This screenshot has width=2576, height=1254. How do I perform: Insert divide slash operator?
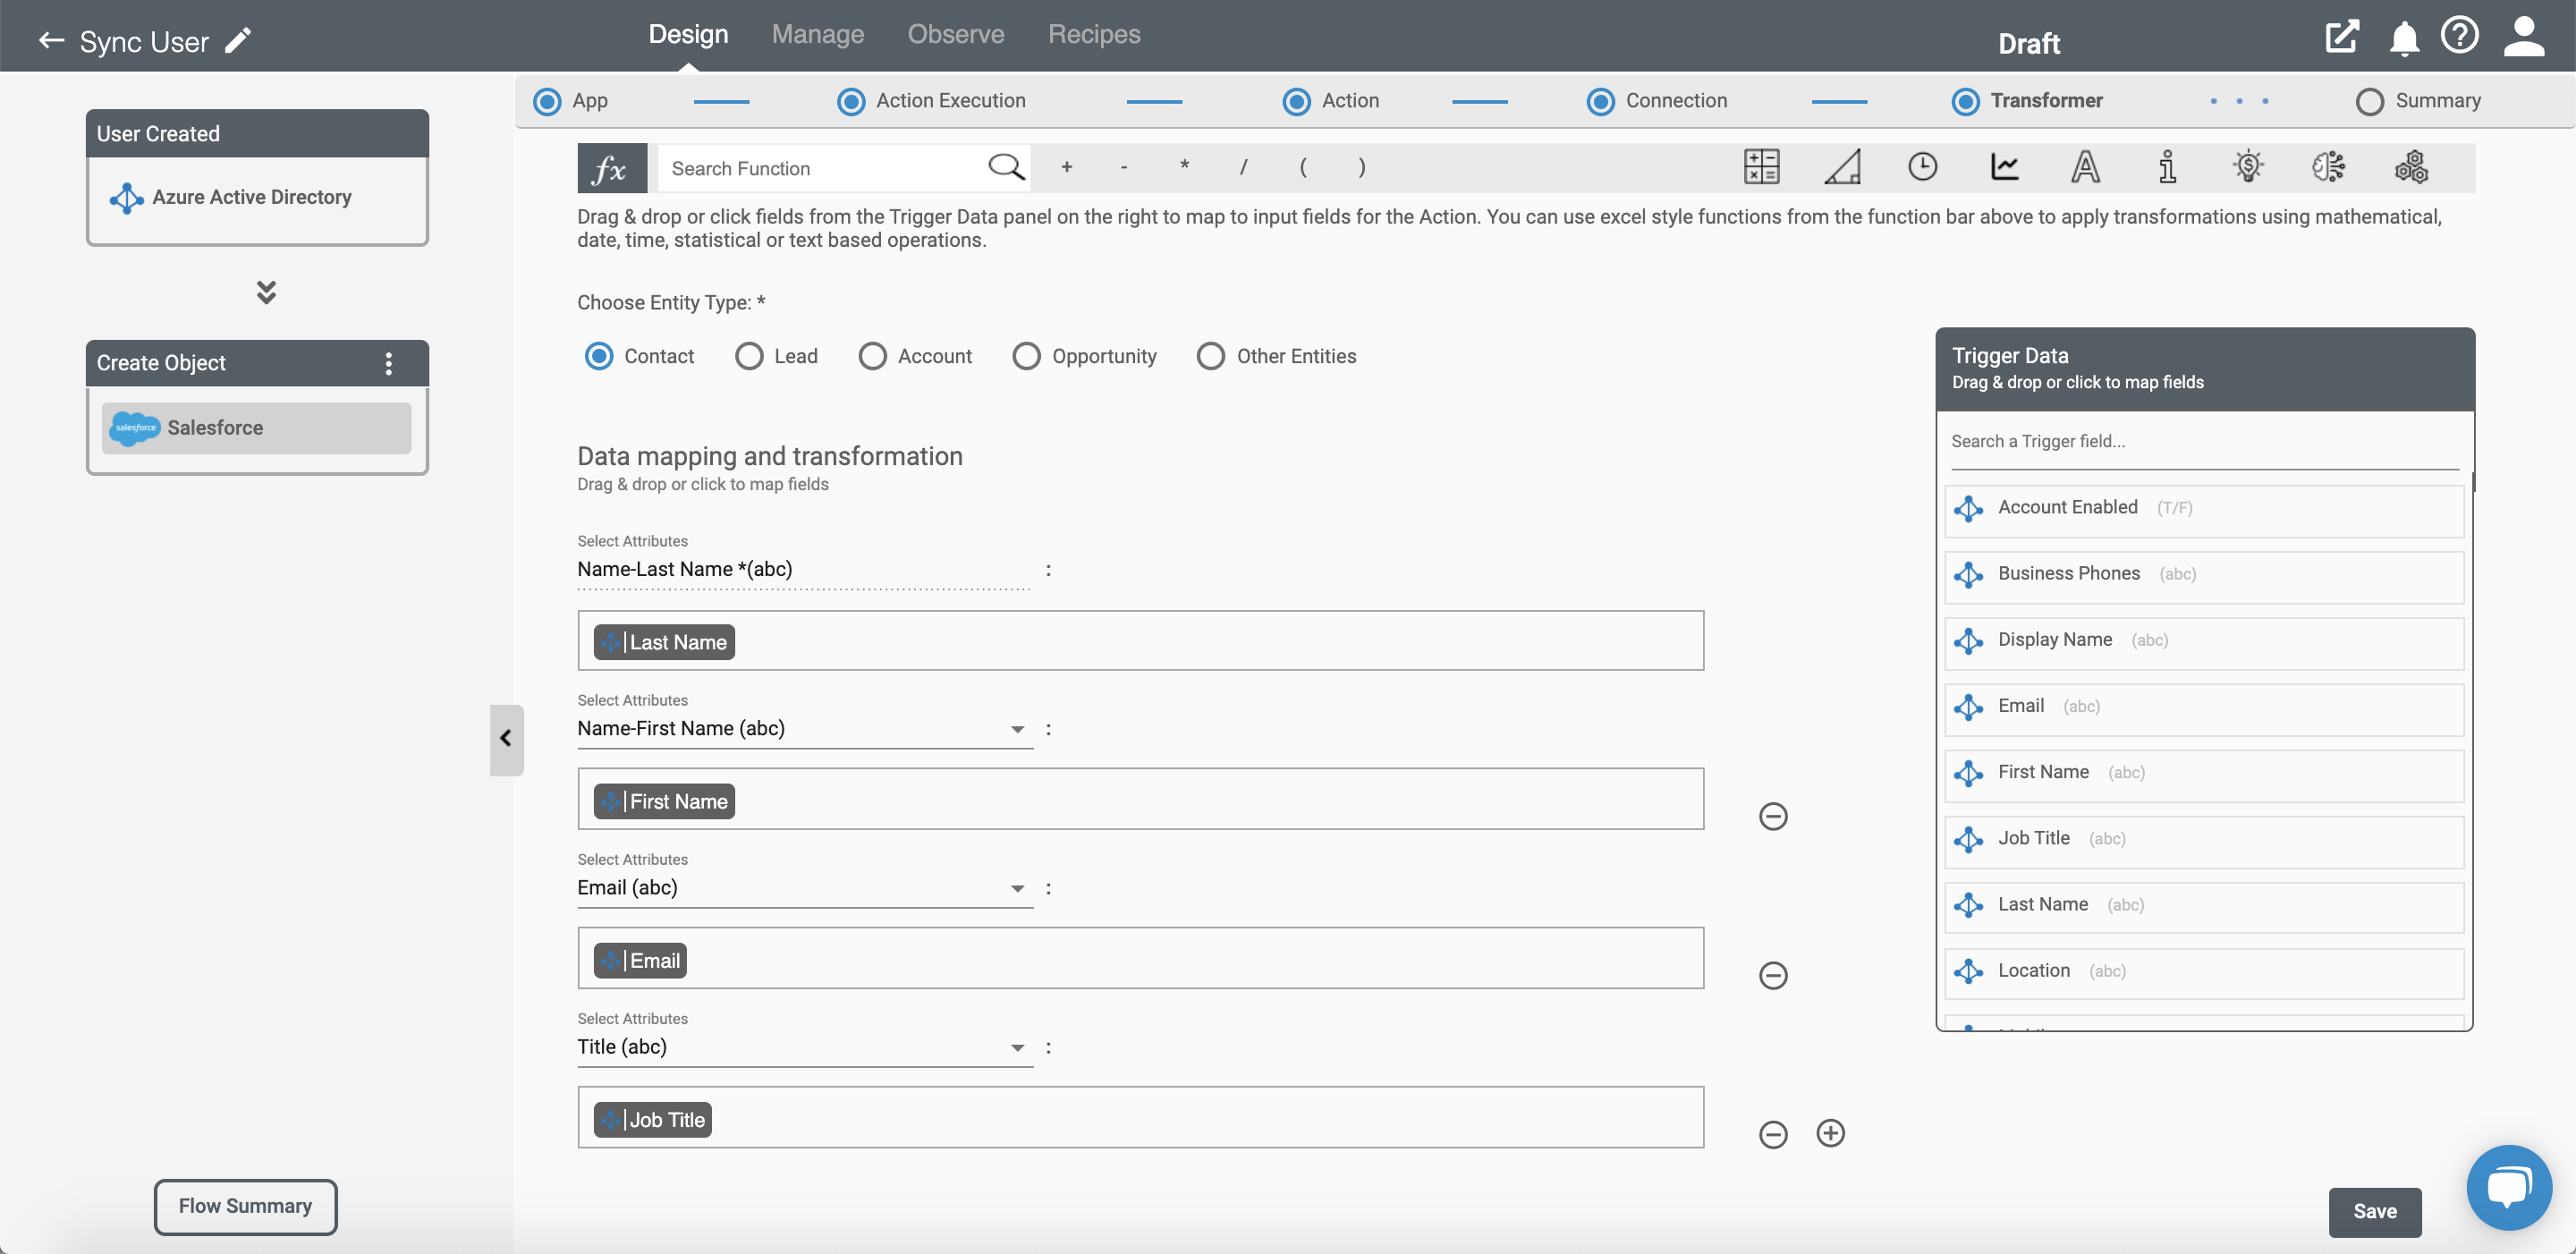coord(1243,167)
